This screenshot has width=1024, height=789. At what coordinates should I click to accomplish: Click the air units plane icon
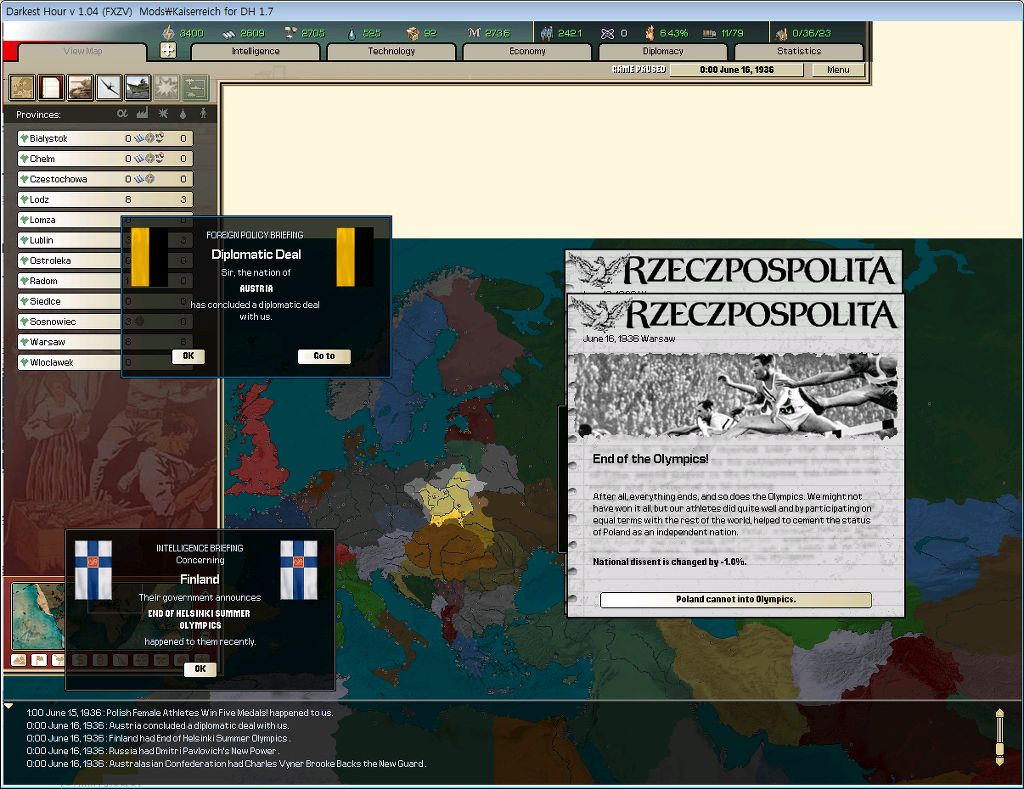coord(109,88)
